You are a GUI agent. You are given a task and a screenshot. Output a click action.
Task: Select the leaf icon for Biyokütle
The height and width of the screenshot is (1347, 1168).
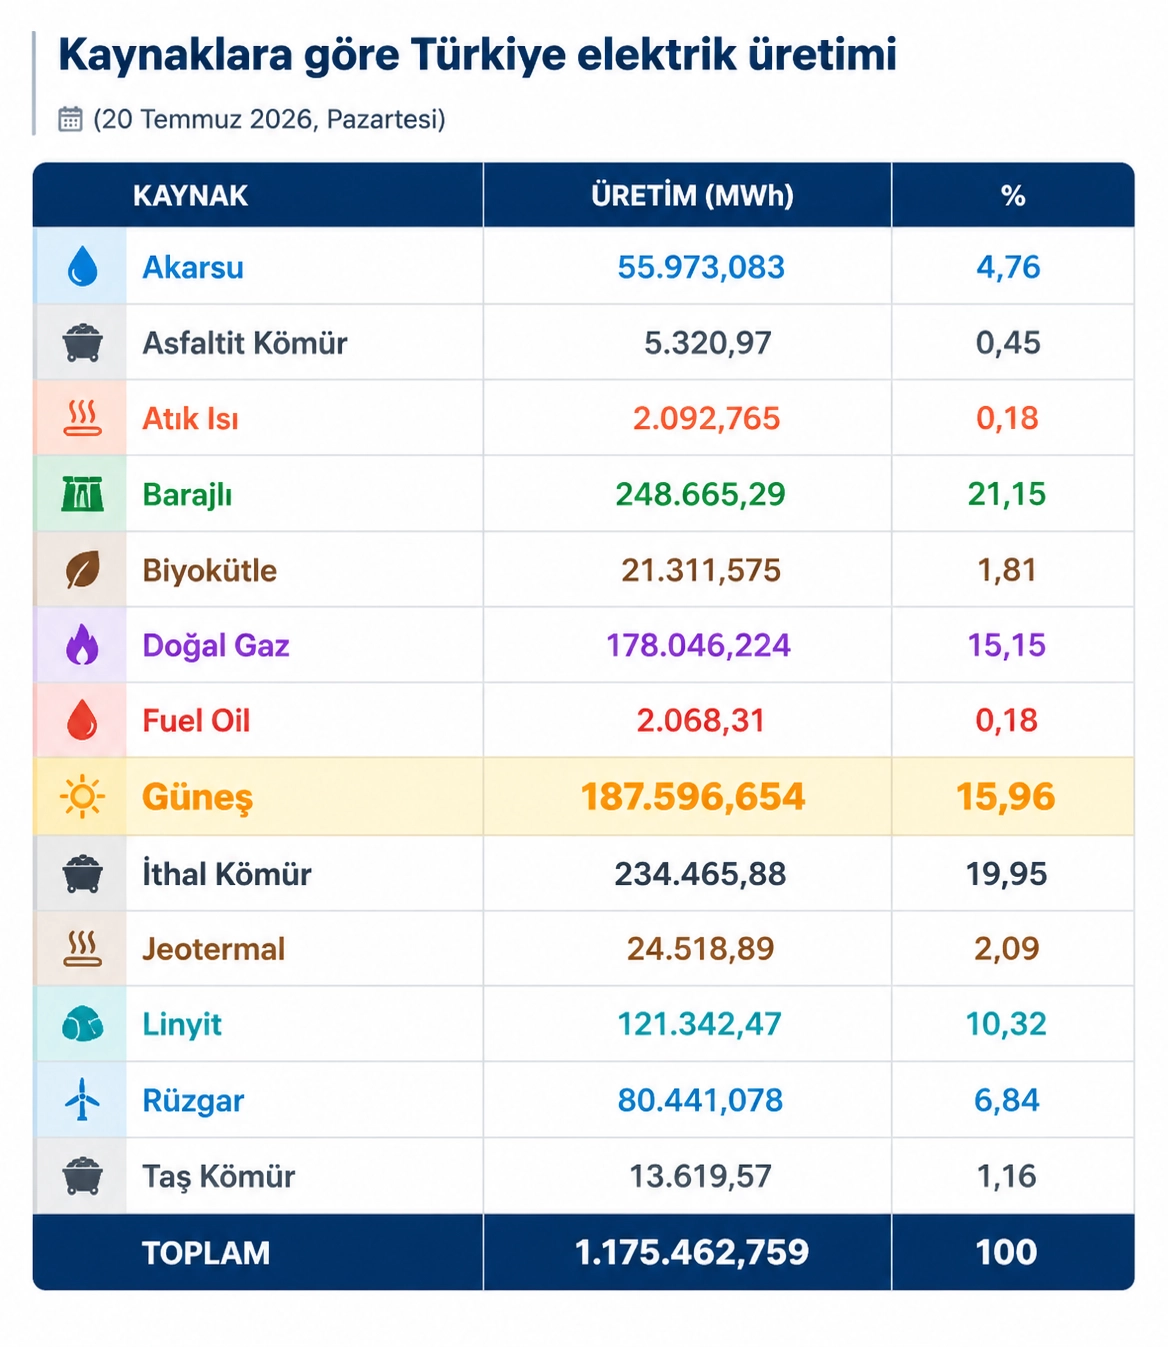[82, 570]
